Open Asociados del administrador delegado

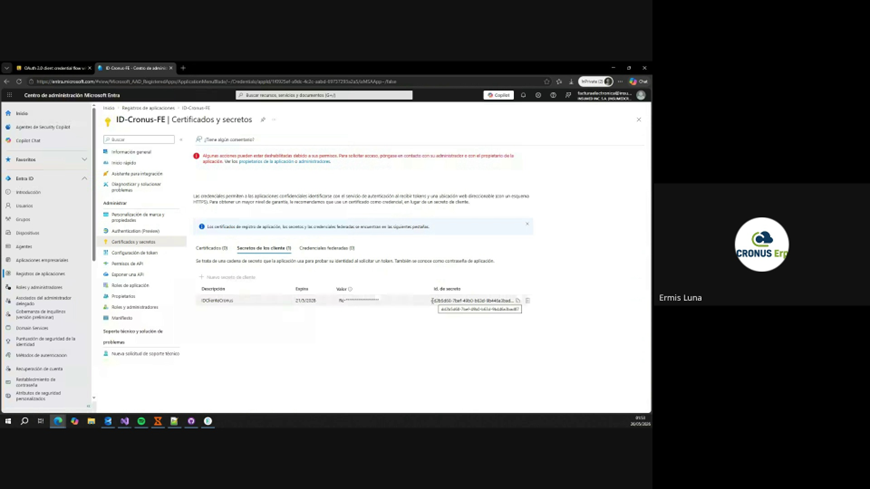tap(43, 301)
